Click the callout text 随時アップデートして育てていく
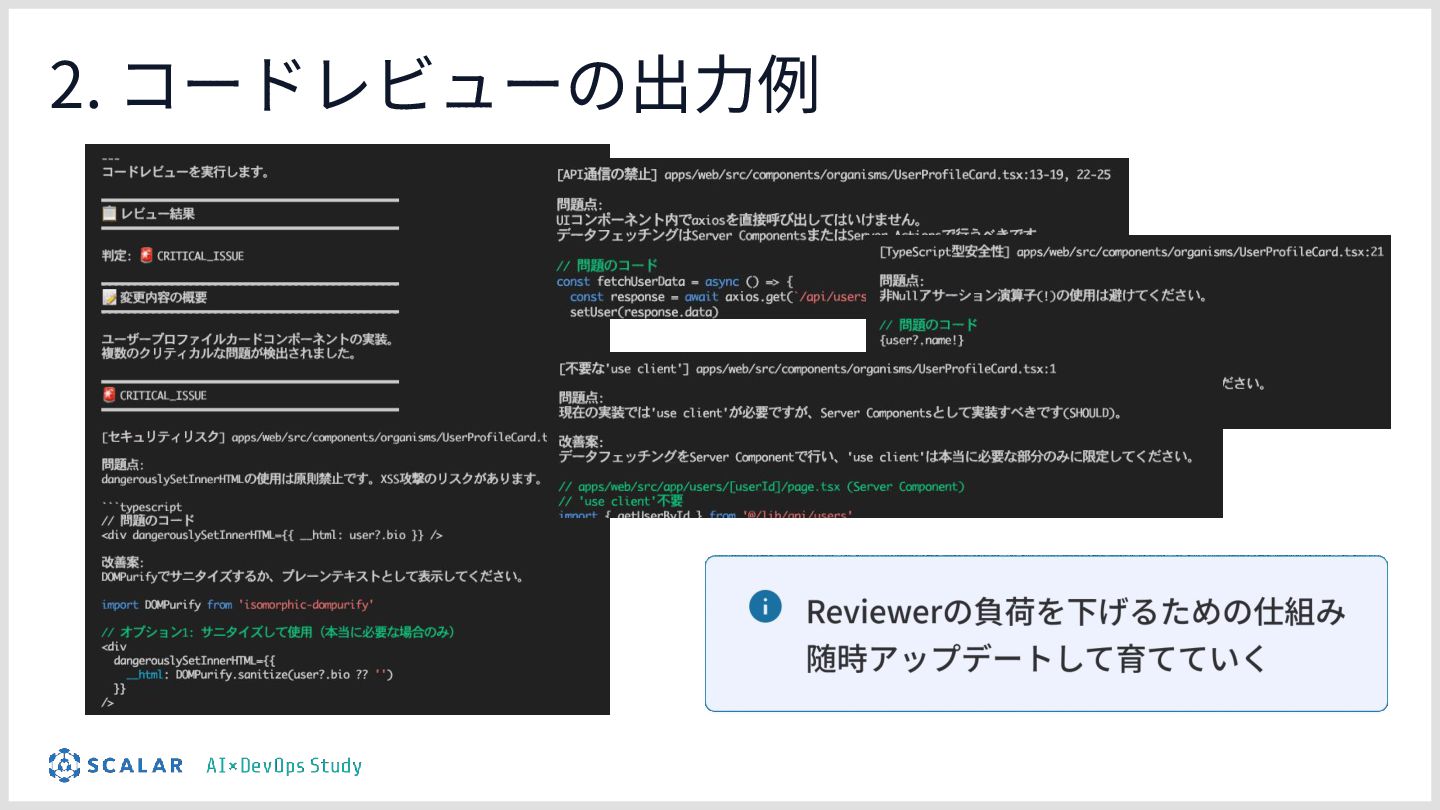The image size is (1440, 810). pyautogui.click(x=1037, y=659)
